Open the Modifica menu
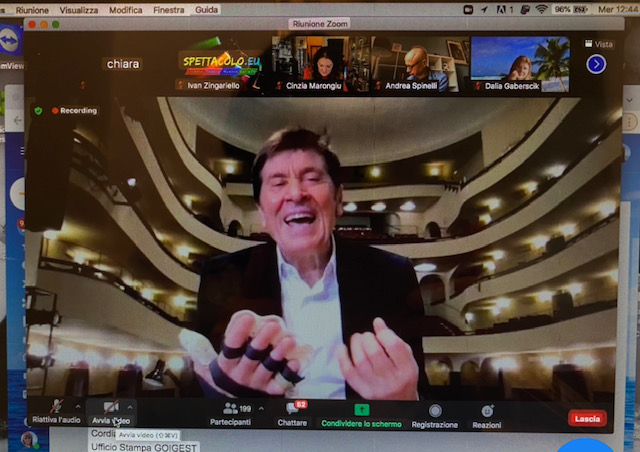 tap(126, 10)
